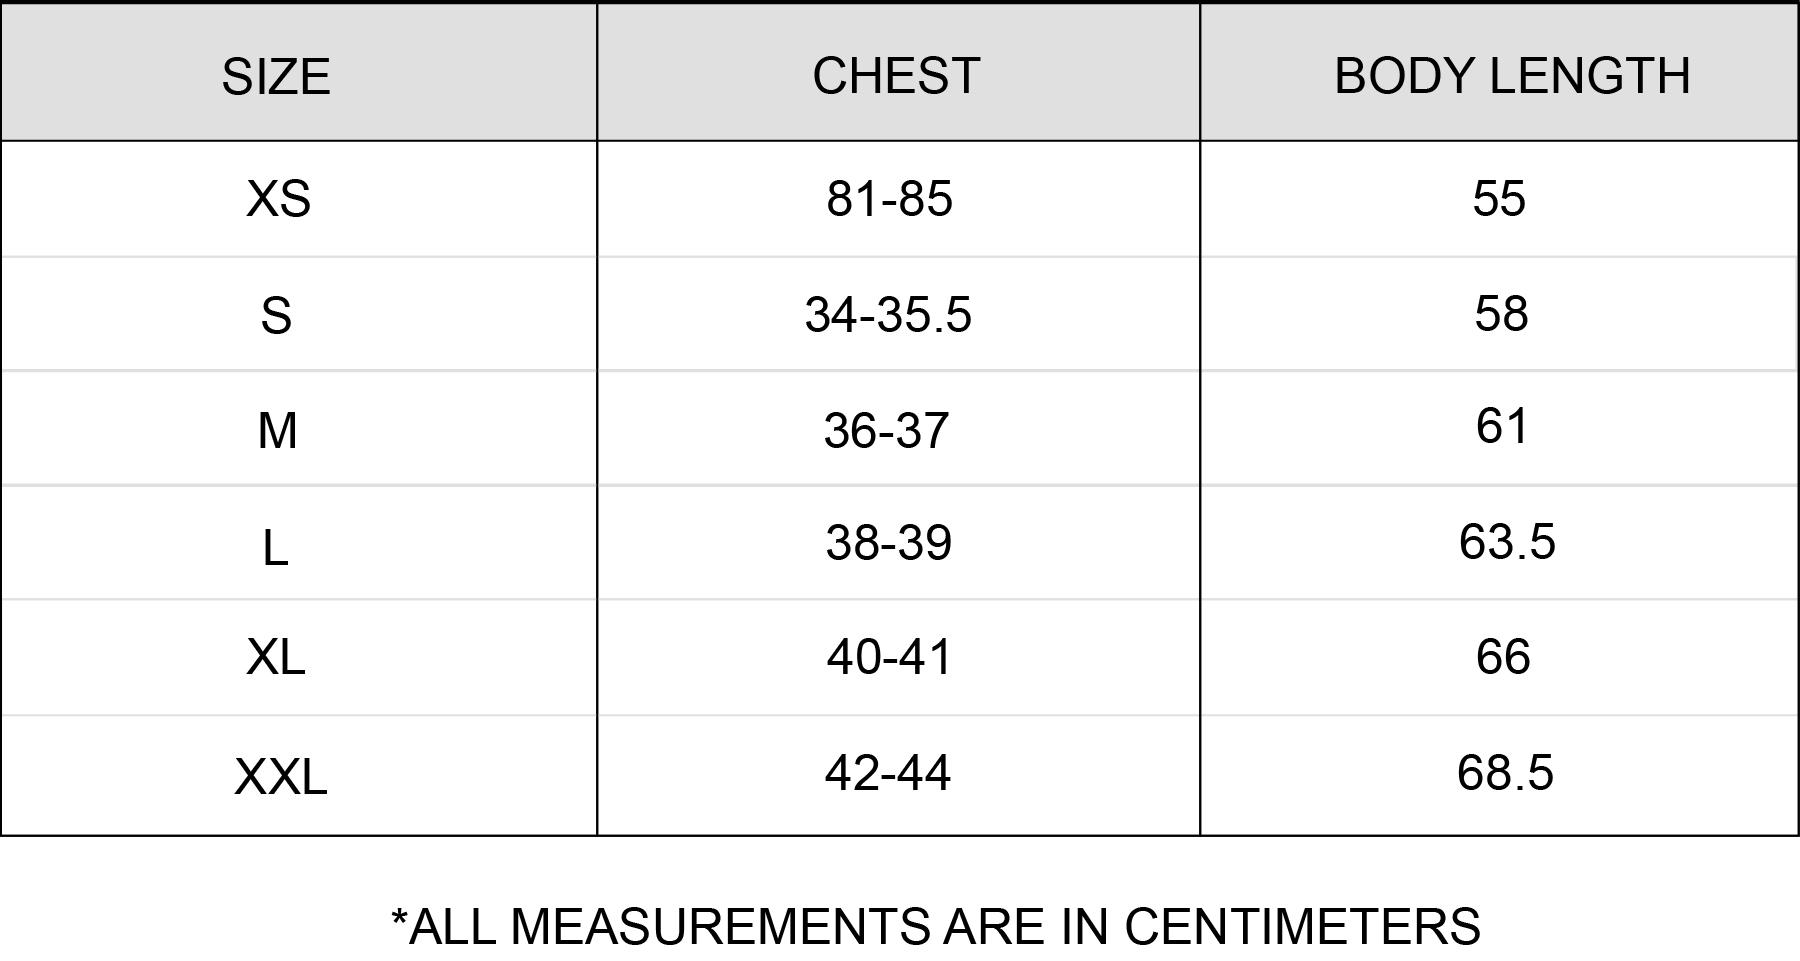Click the SIZE column header
Screen dimensions: 1800x961
click(276, 76)
